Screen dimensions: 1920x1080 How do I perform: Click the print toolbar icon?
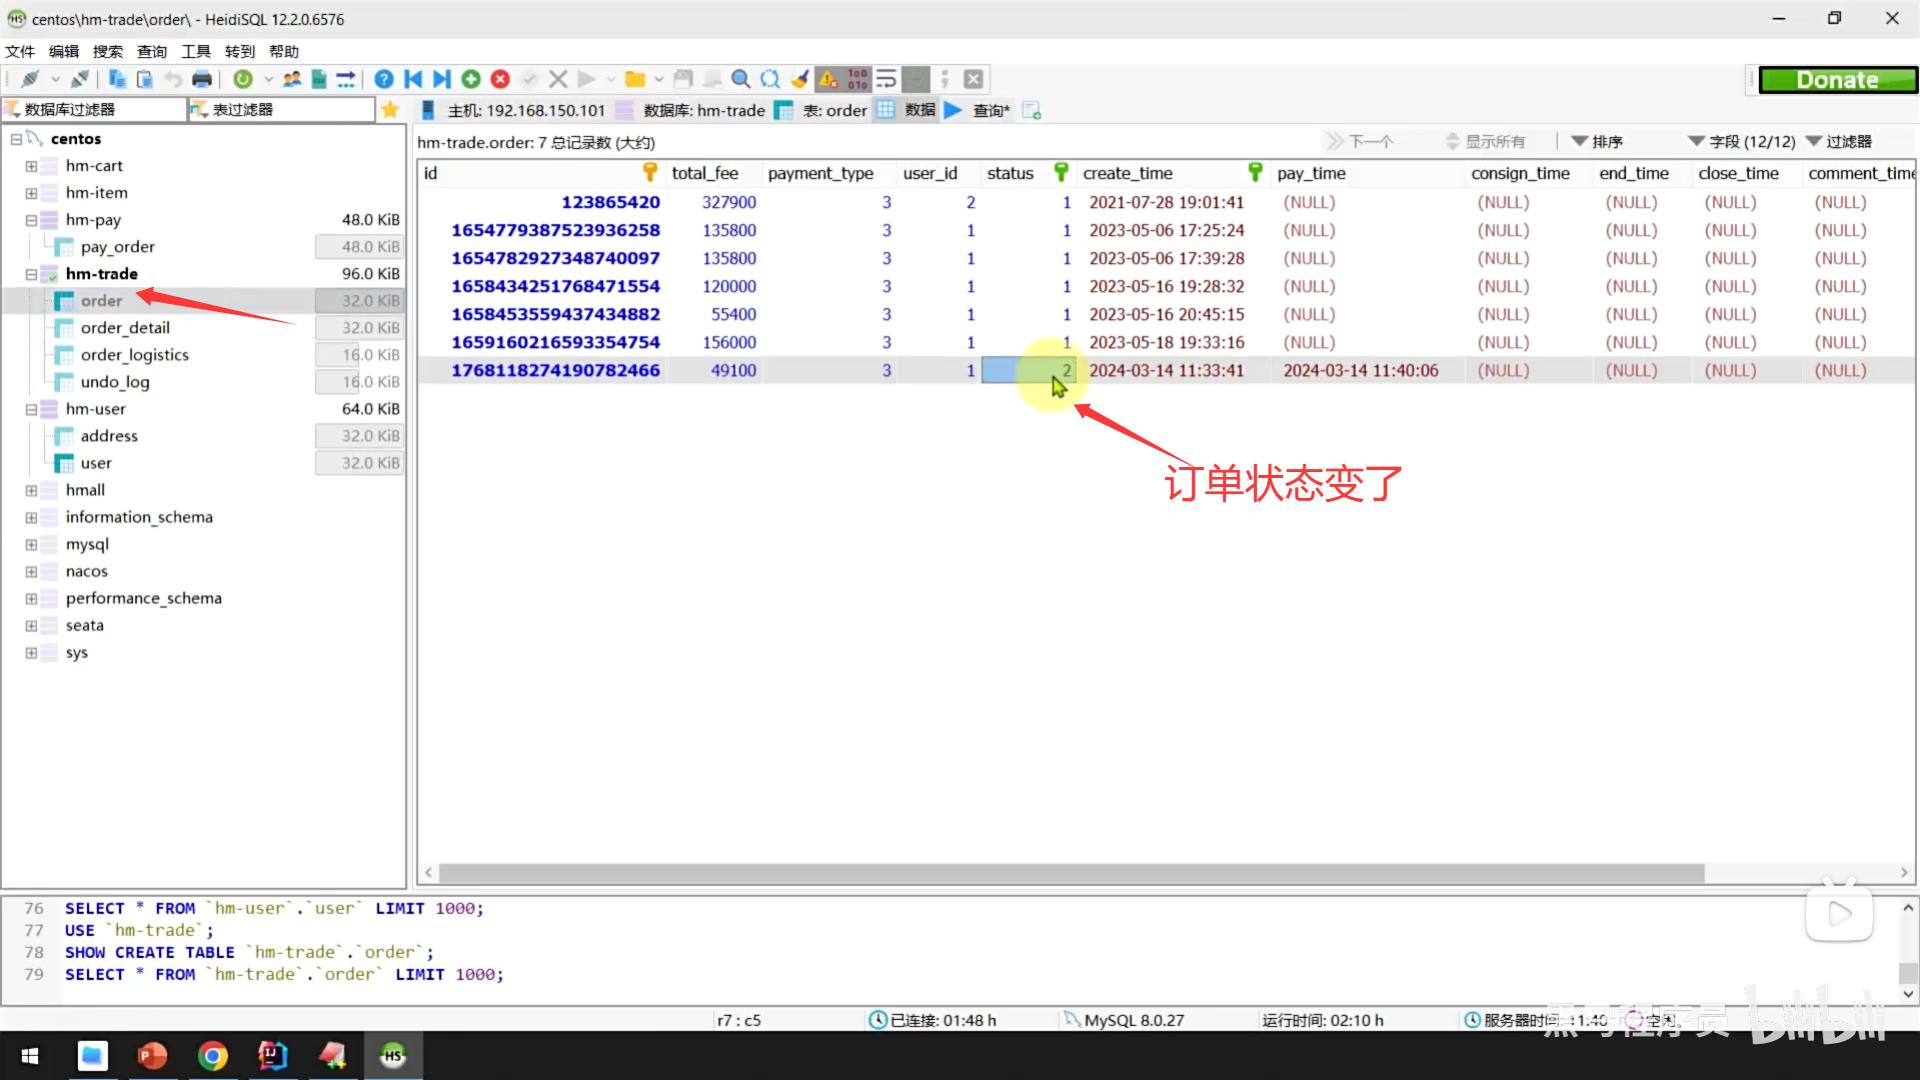pyautogui.click(x=202, y=79)
